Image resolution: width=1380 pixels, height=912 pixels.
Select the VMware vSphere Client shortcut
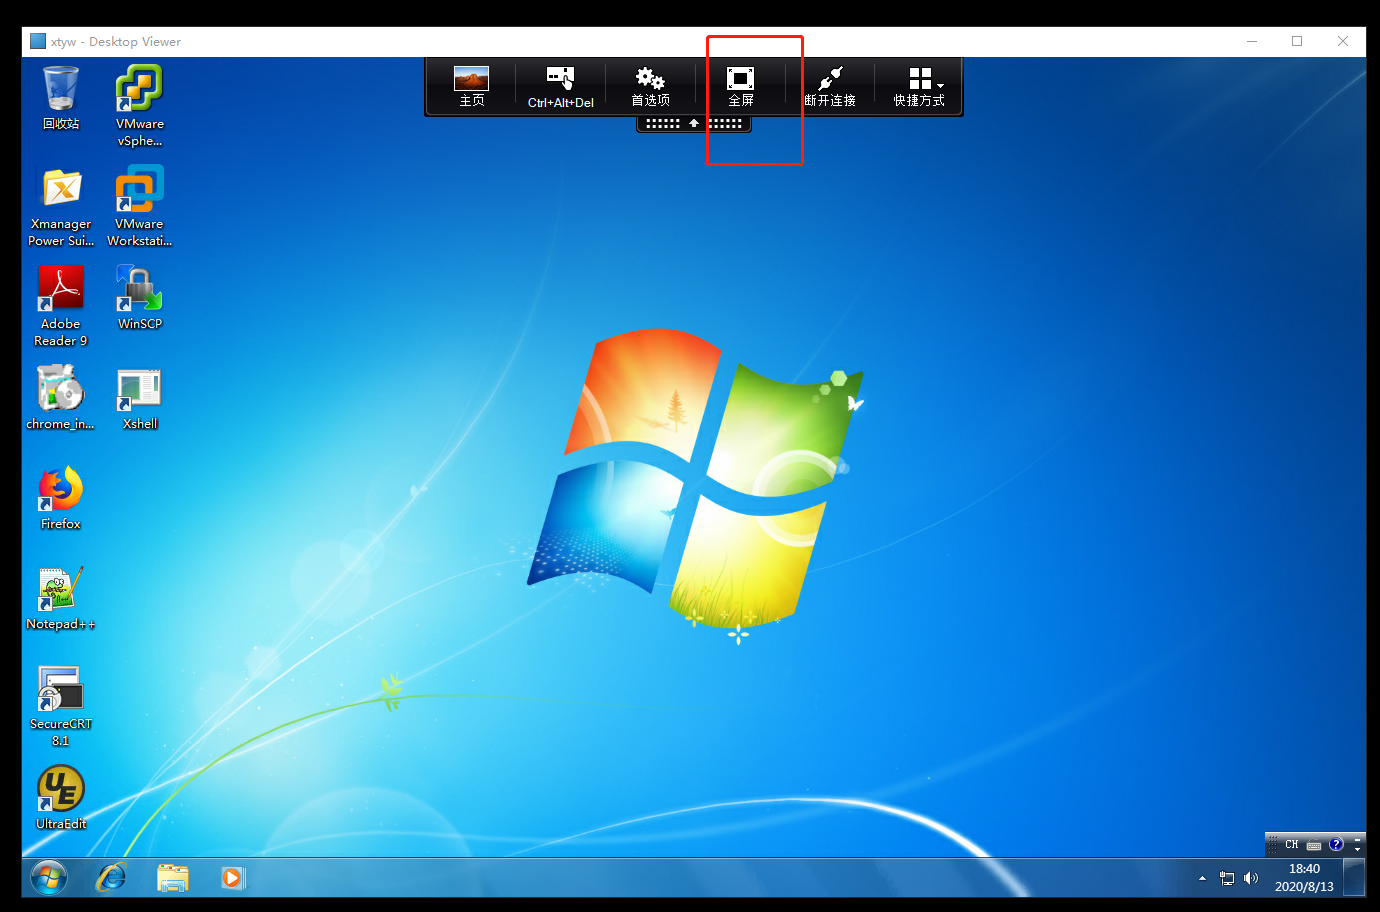tap(140, 105)
